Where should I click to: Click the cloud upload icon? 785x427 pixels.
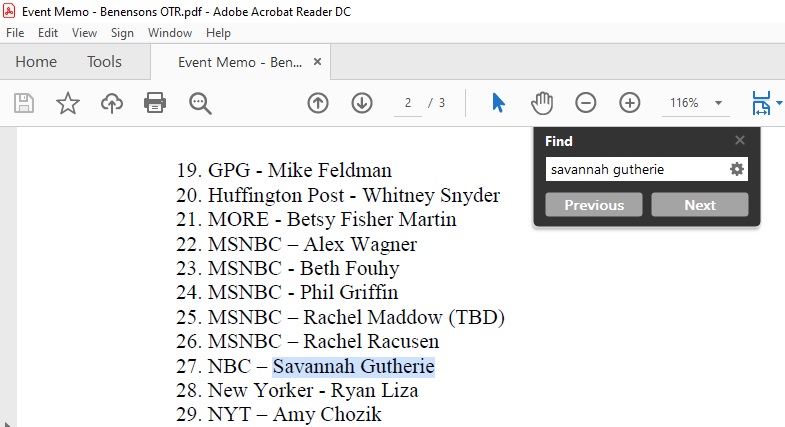[x=112, y=103]
